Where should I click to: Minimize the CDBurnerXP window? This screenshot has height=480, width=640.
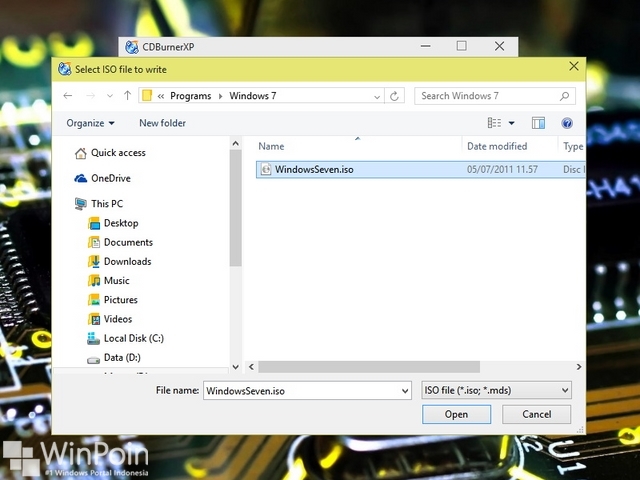tap(426, 46)
